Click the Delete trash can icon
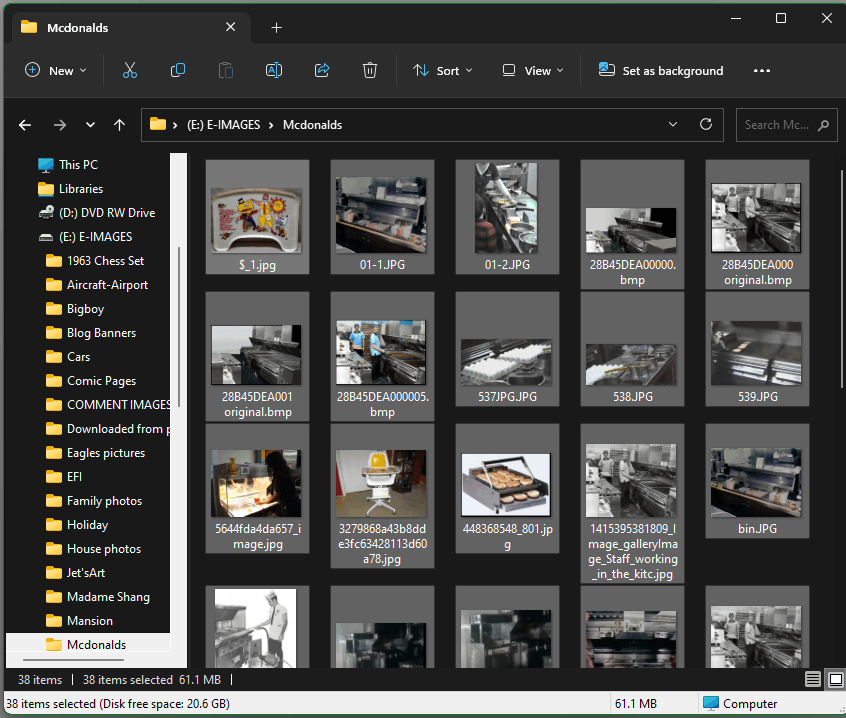 point(370,71)
